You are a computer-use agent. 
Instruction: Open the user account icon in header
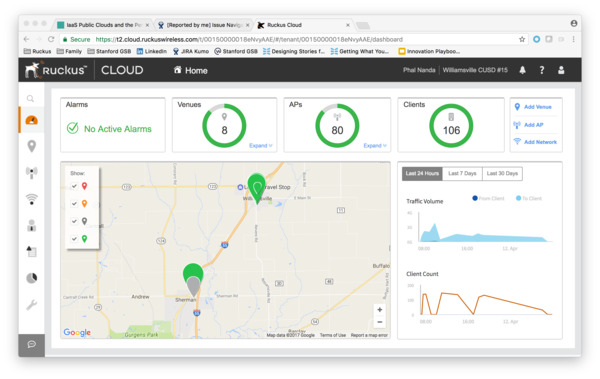(561, 70)
